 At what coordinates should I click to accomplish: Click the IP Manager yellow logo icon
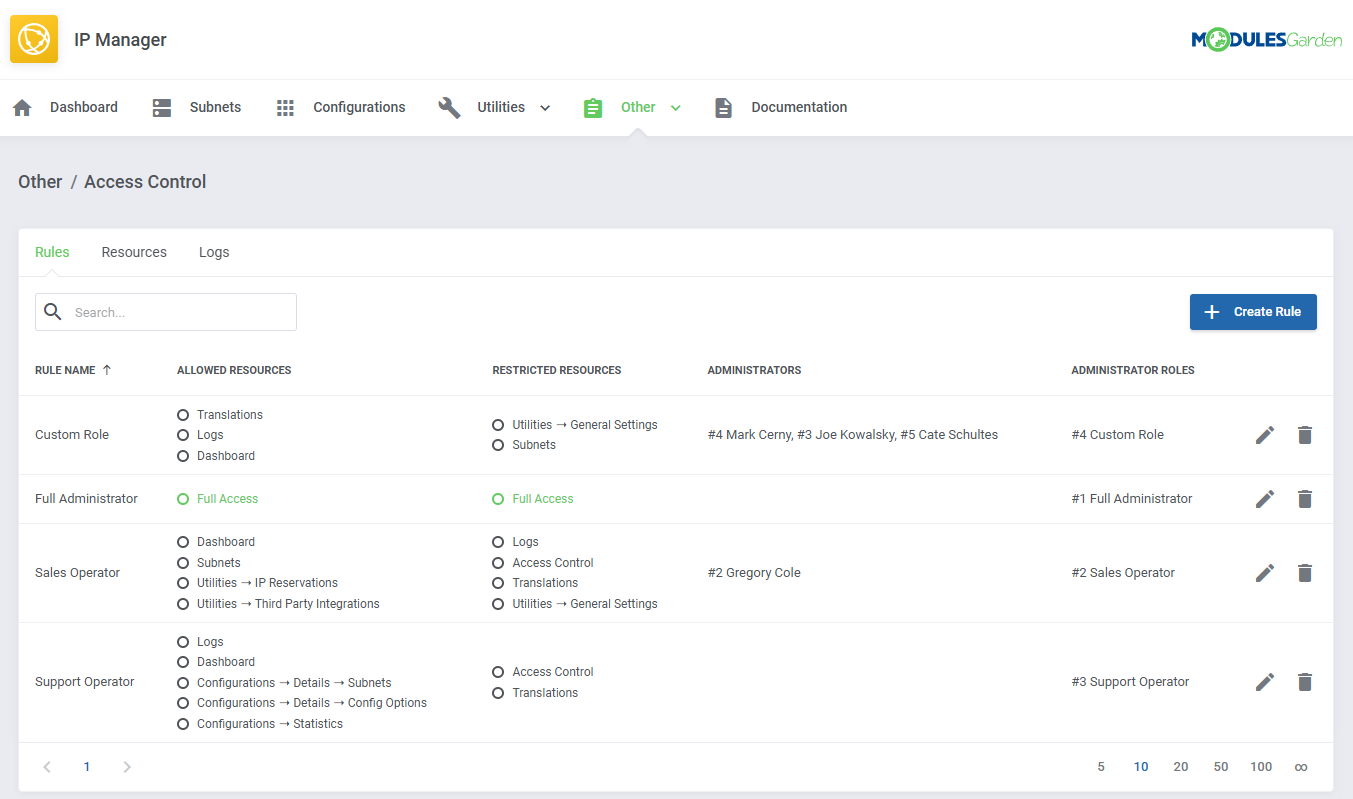34,40
